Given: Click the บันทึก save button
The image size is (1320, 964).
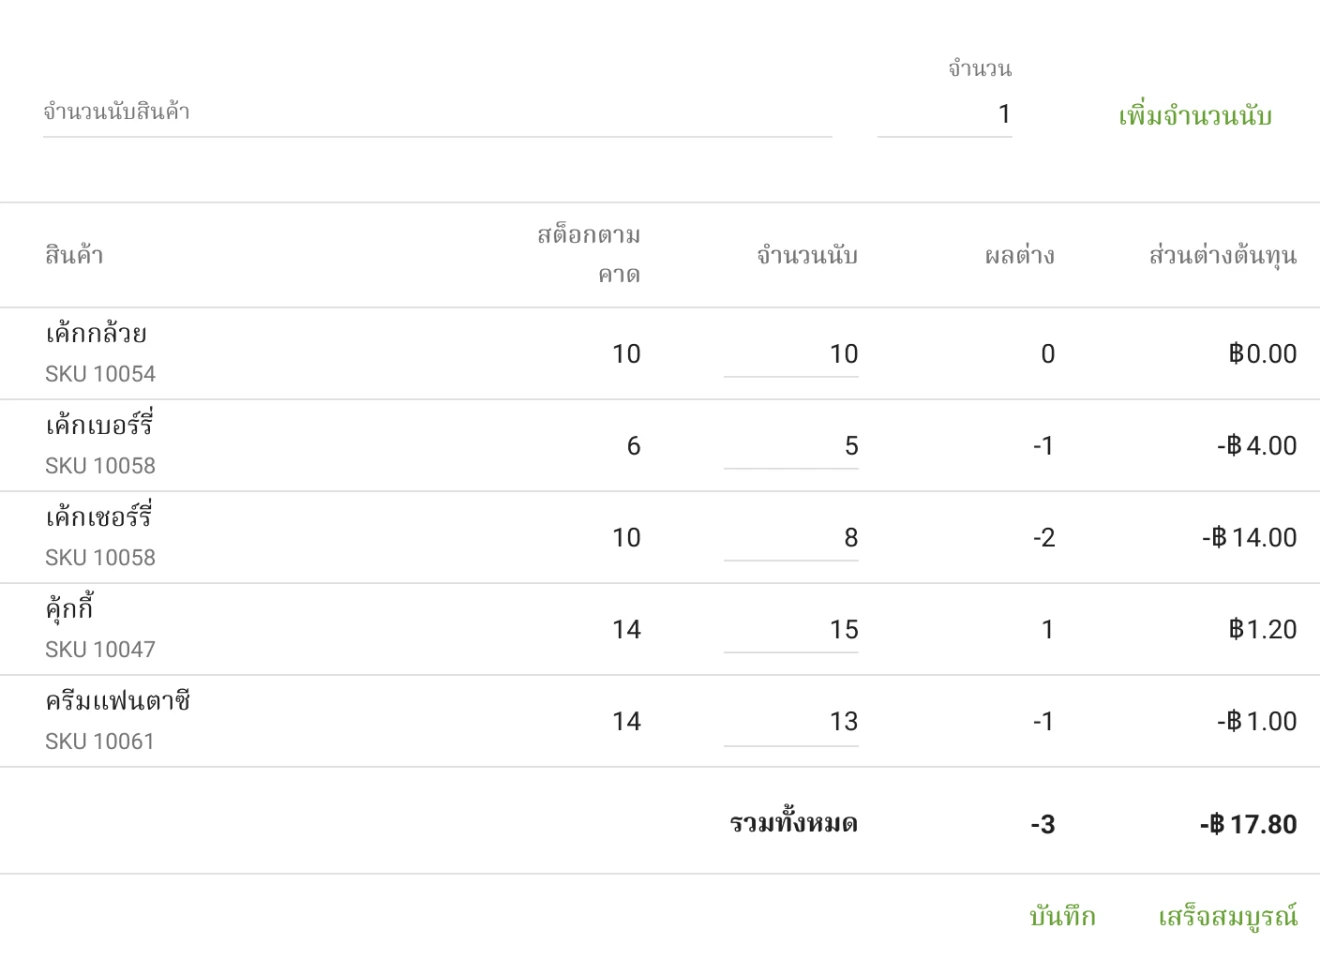Looking at the screenshot, I should (1063, 914).
